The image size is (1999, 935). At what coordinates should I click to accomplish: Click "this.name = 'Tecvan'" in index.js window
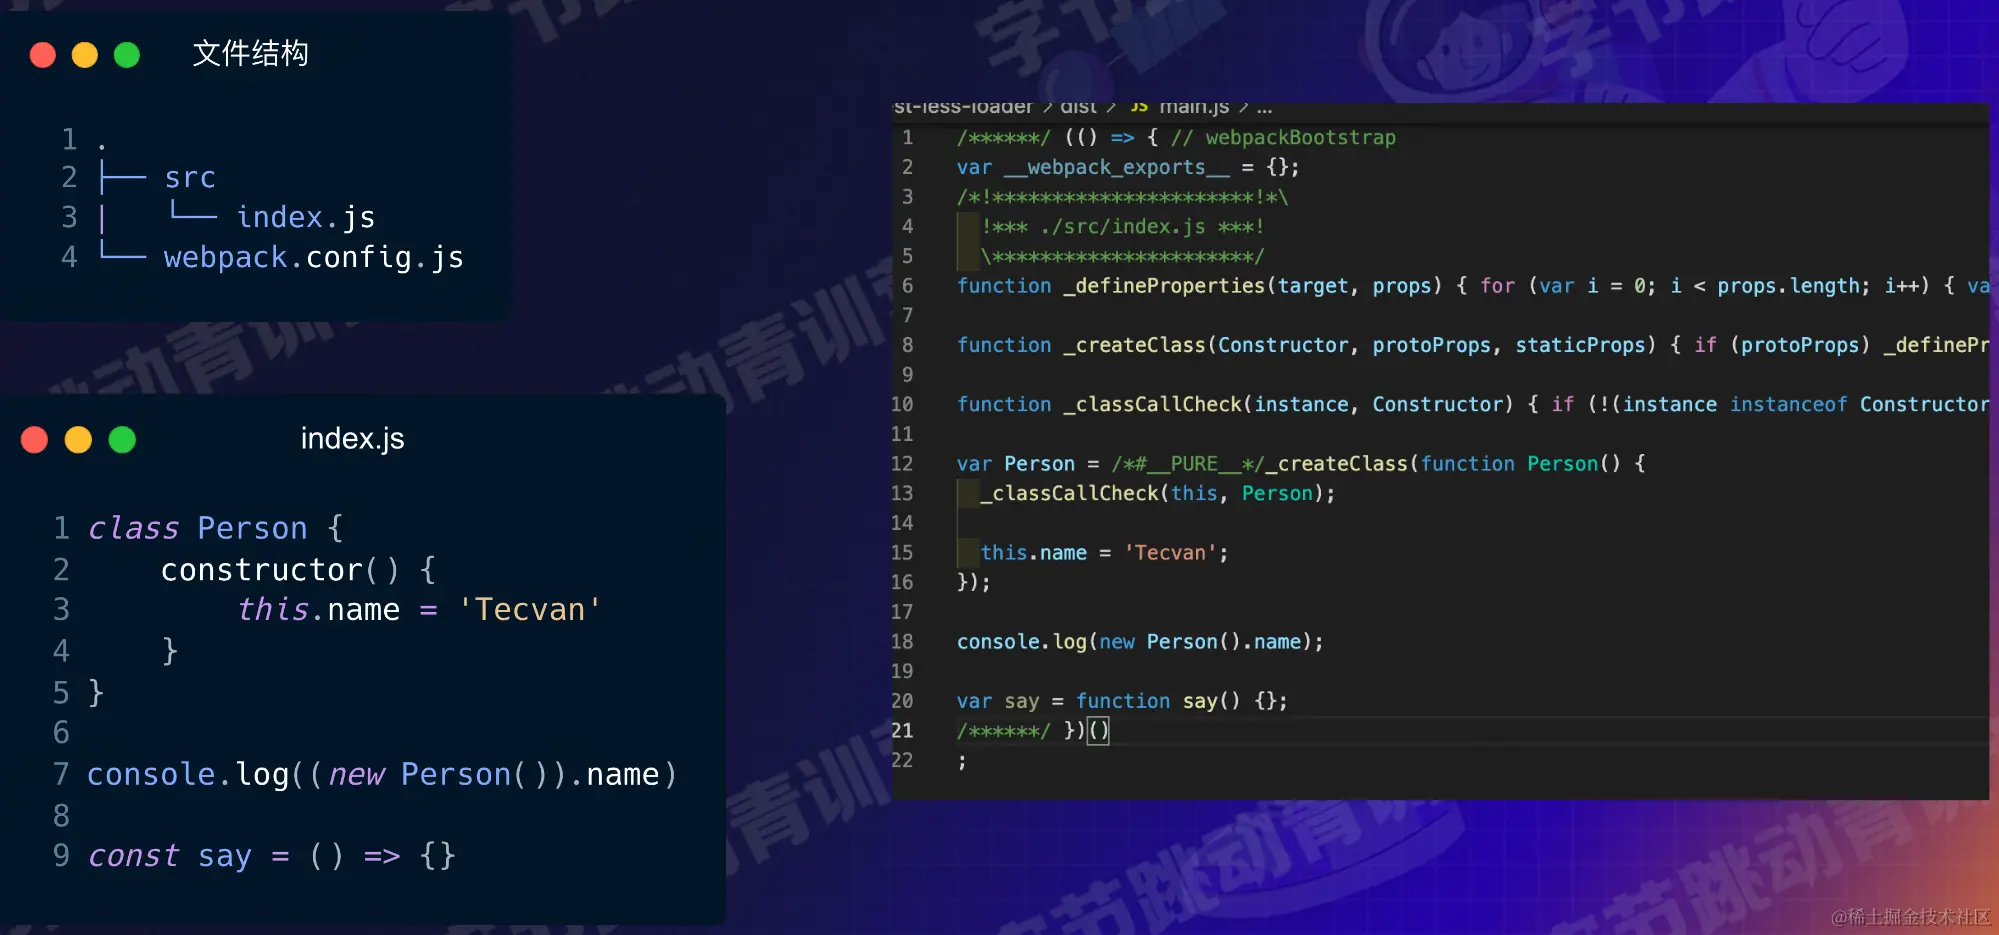pos(420,610)
